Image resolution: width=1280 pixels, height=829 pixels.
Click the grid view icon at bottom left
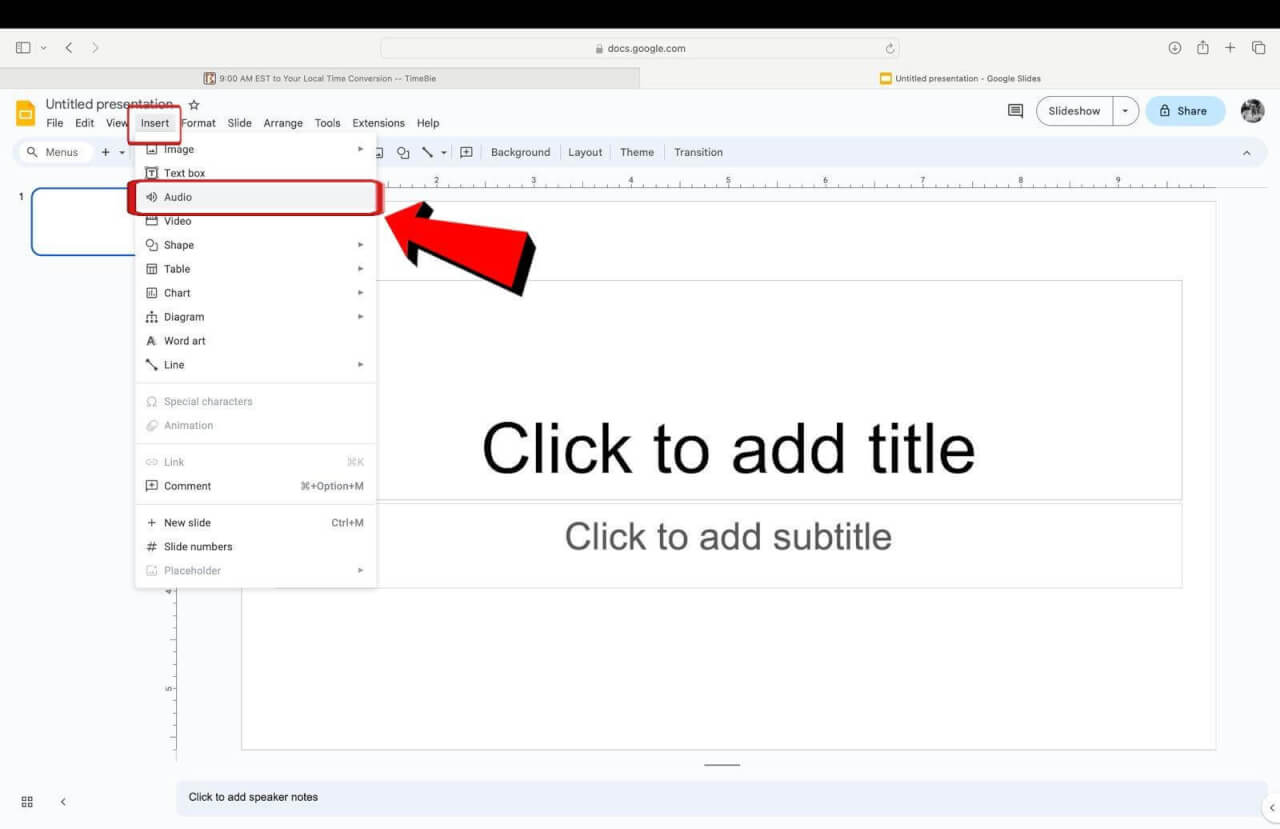tap(26, 801)
